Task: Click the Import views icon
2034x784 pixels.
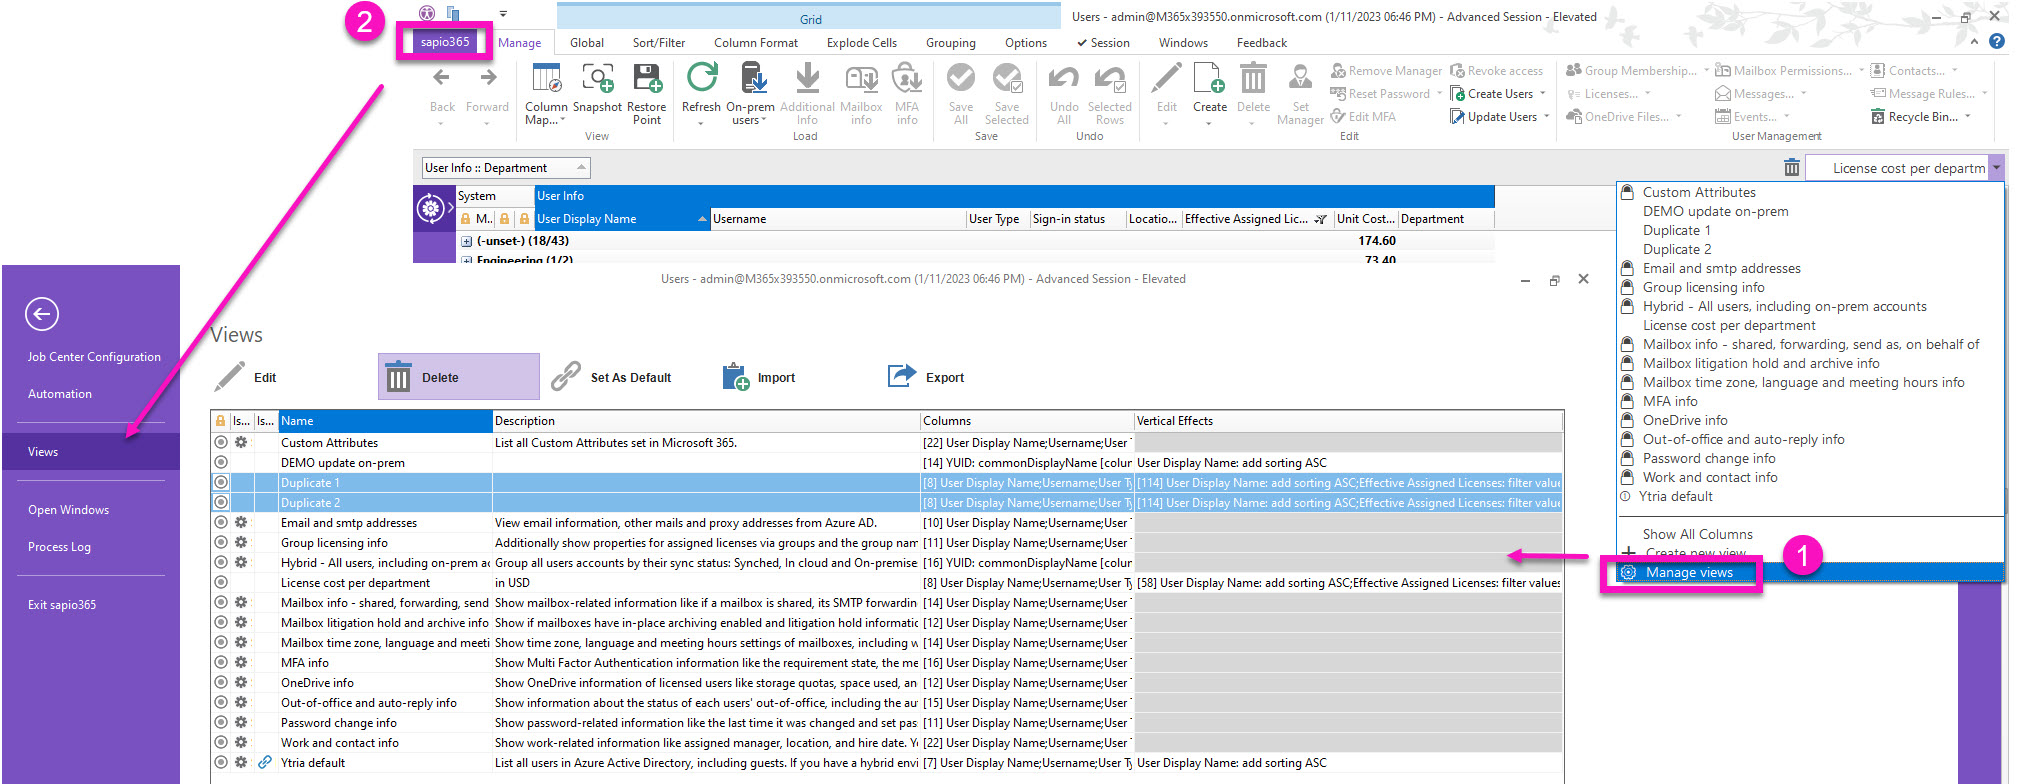Action: pyautogui.click(x=735, y=377)
